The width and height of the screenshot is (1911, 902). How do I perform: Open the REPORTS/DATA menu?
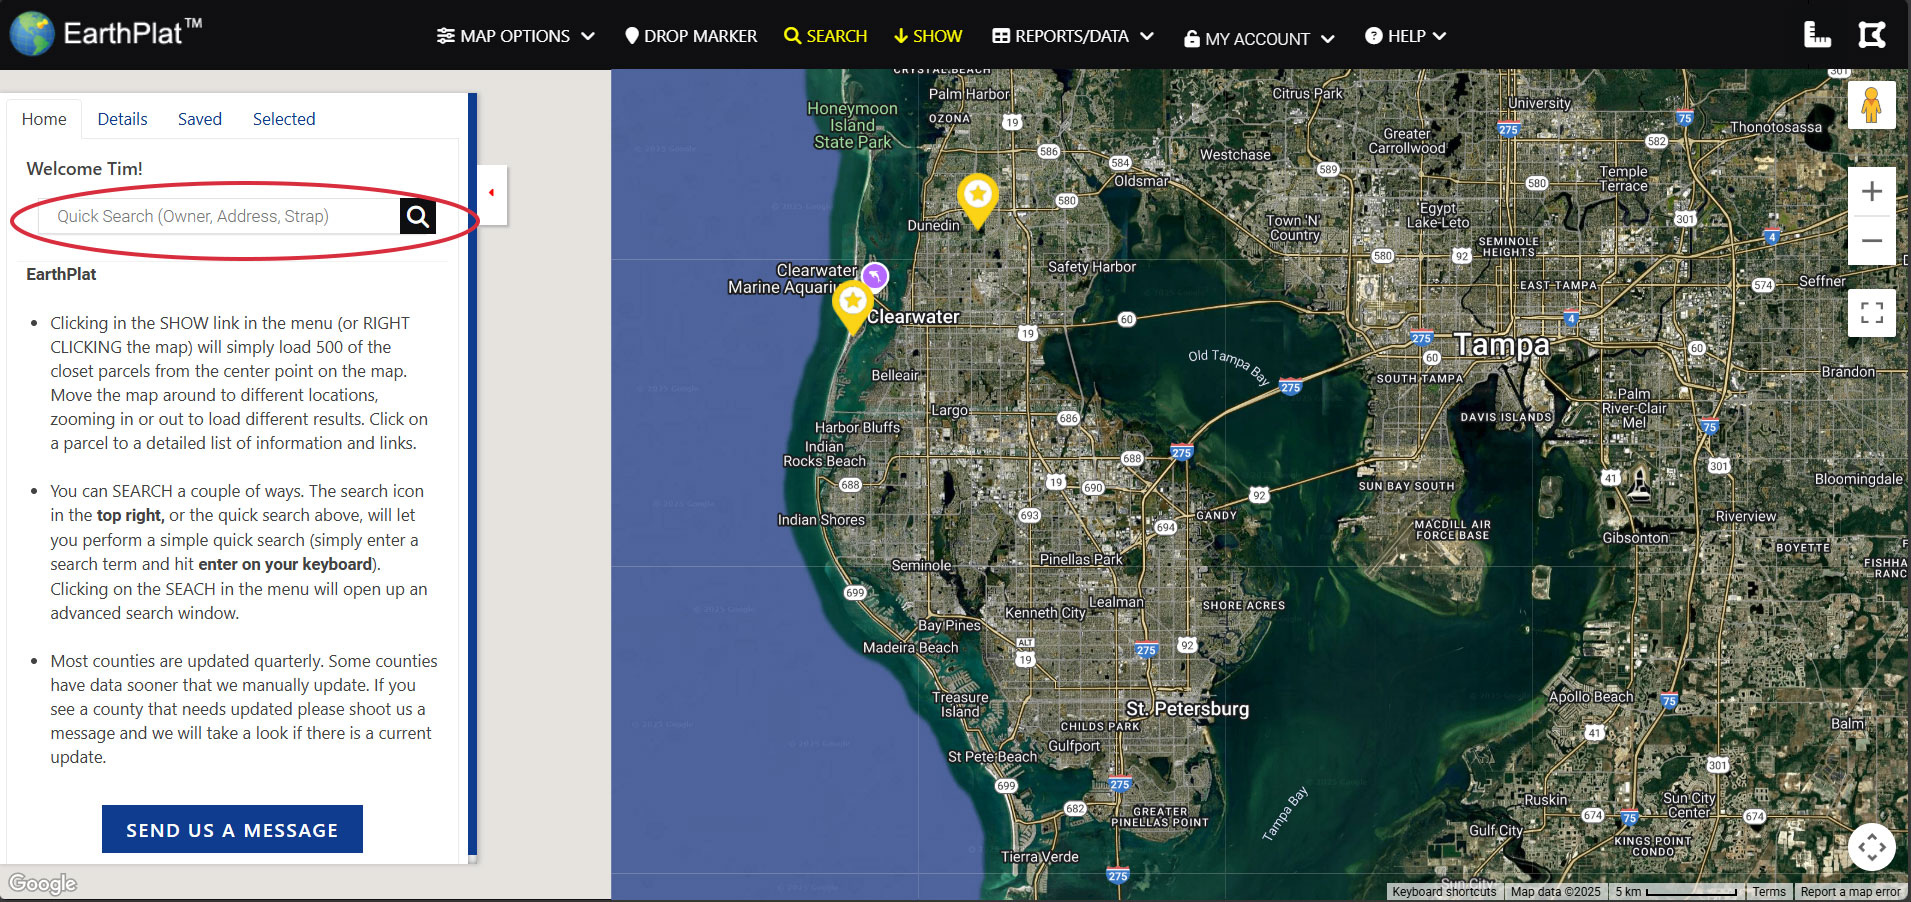(x=1073, y=36)
